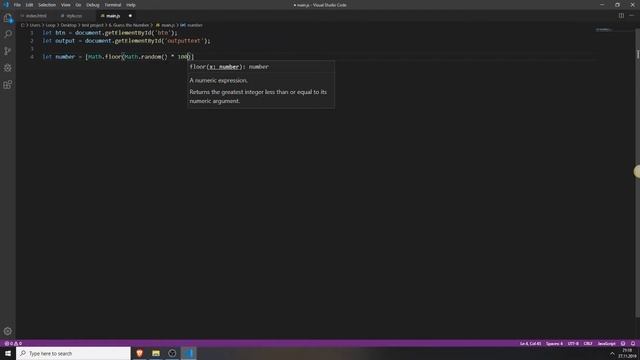Open File Explorer from the taskbar
640x360 pixels.
tap(156, 353)
